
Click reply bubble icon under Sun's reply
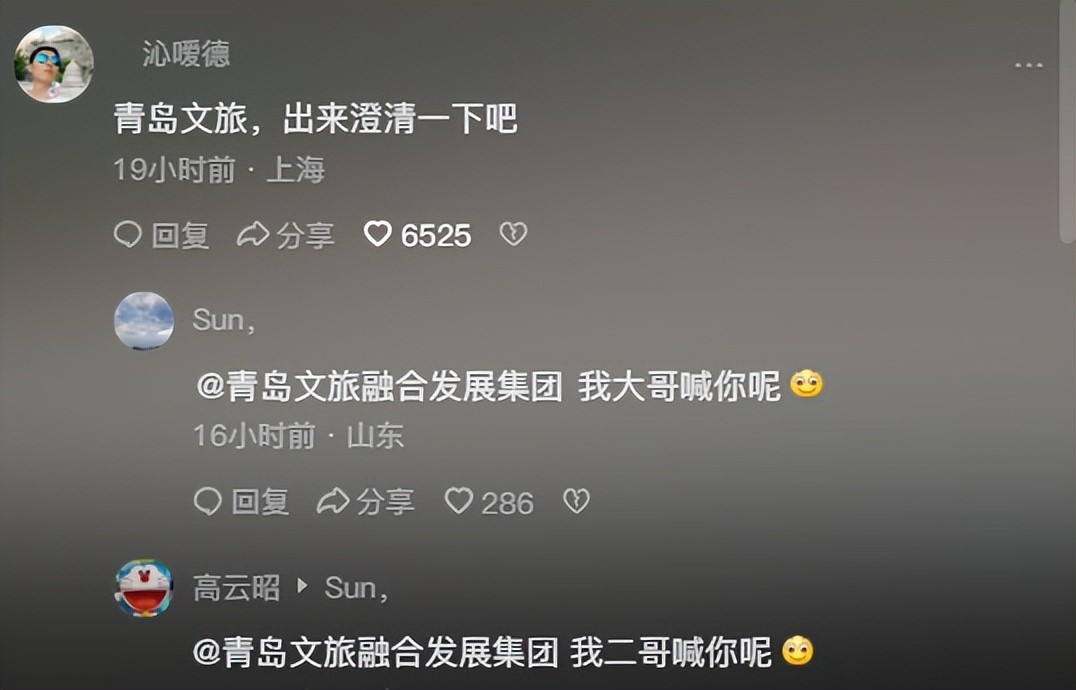click(x=207, y=501)
